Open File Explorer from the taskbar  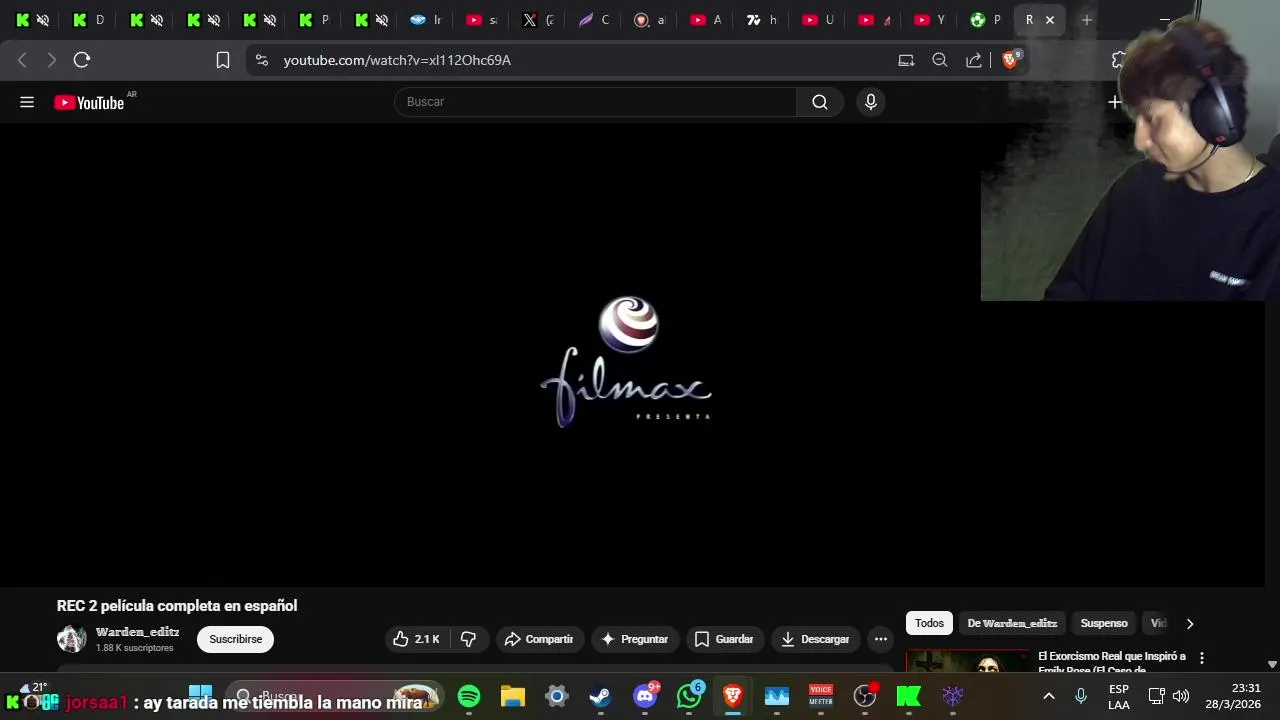[x=513, y=696]
